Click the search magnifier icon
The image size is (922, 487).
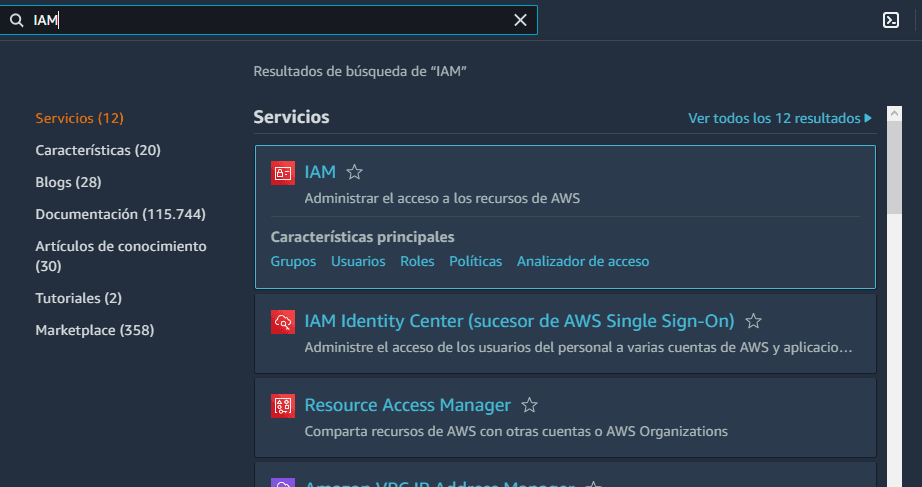tap(16, 21)
